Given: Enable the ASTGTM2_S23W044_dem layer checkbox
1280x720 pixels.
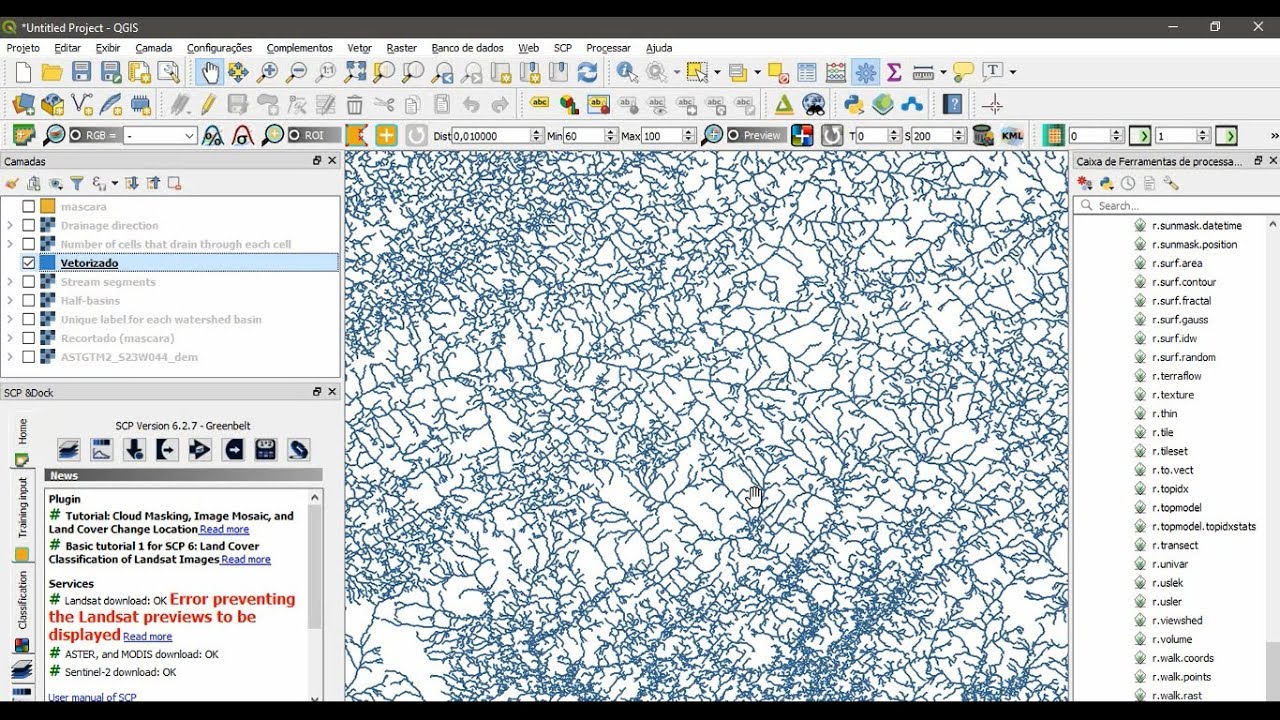Looking at the screenshot, I should (28, 357).
